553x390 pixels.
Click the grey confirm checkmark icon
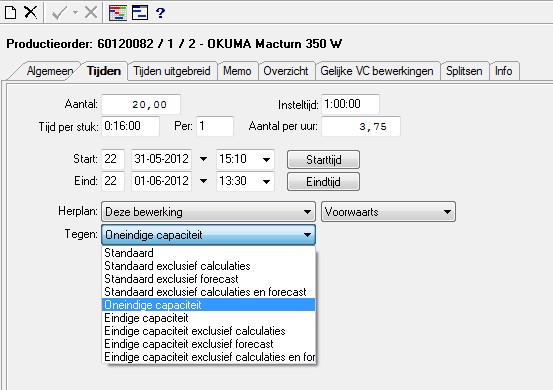coord(59,13)
